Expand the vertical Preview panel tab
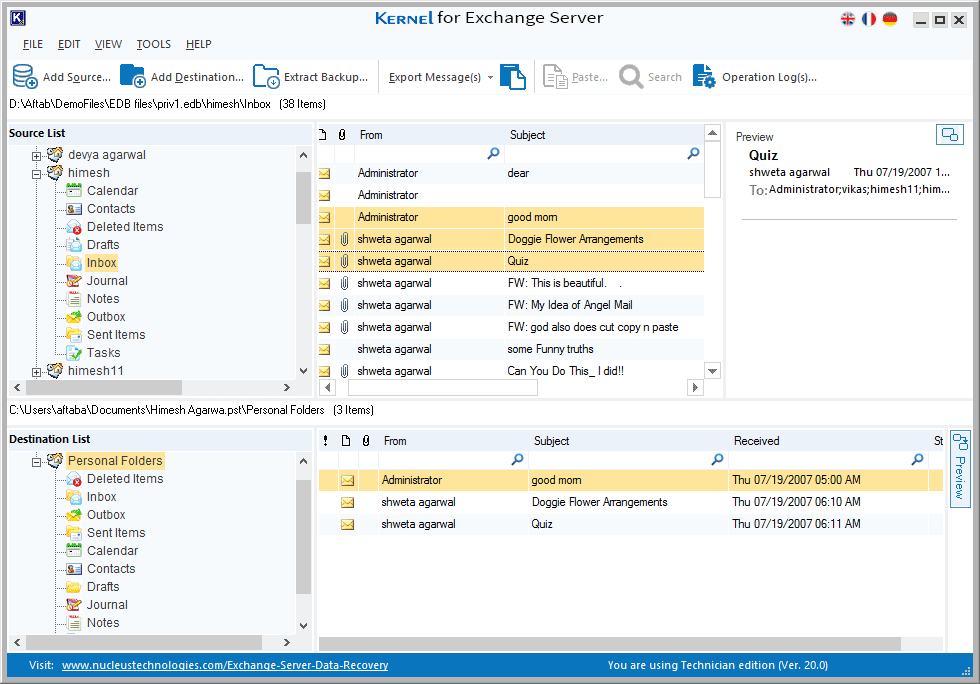980x684 pixels. coord(960,468)
